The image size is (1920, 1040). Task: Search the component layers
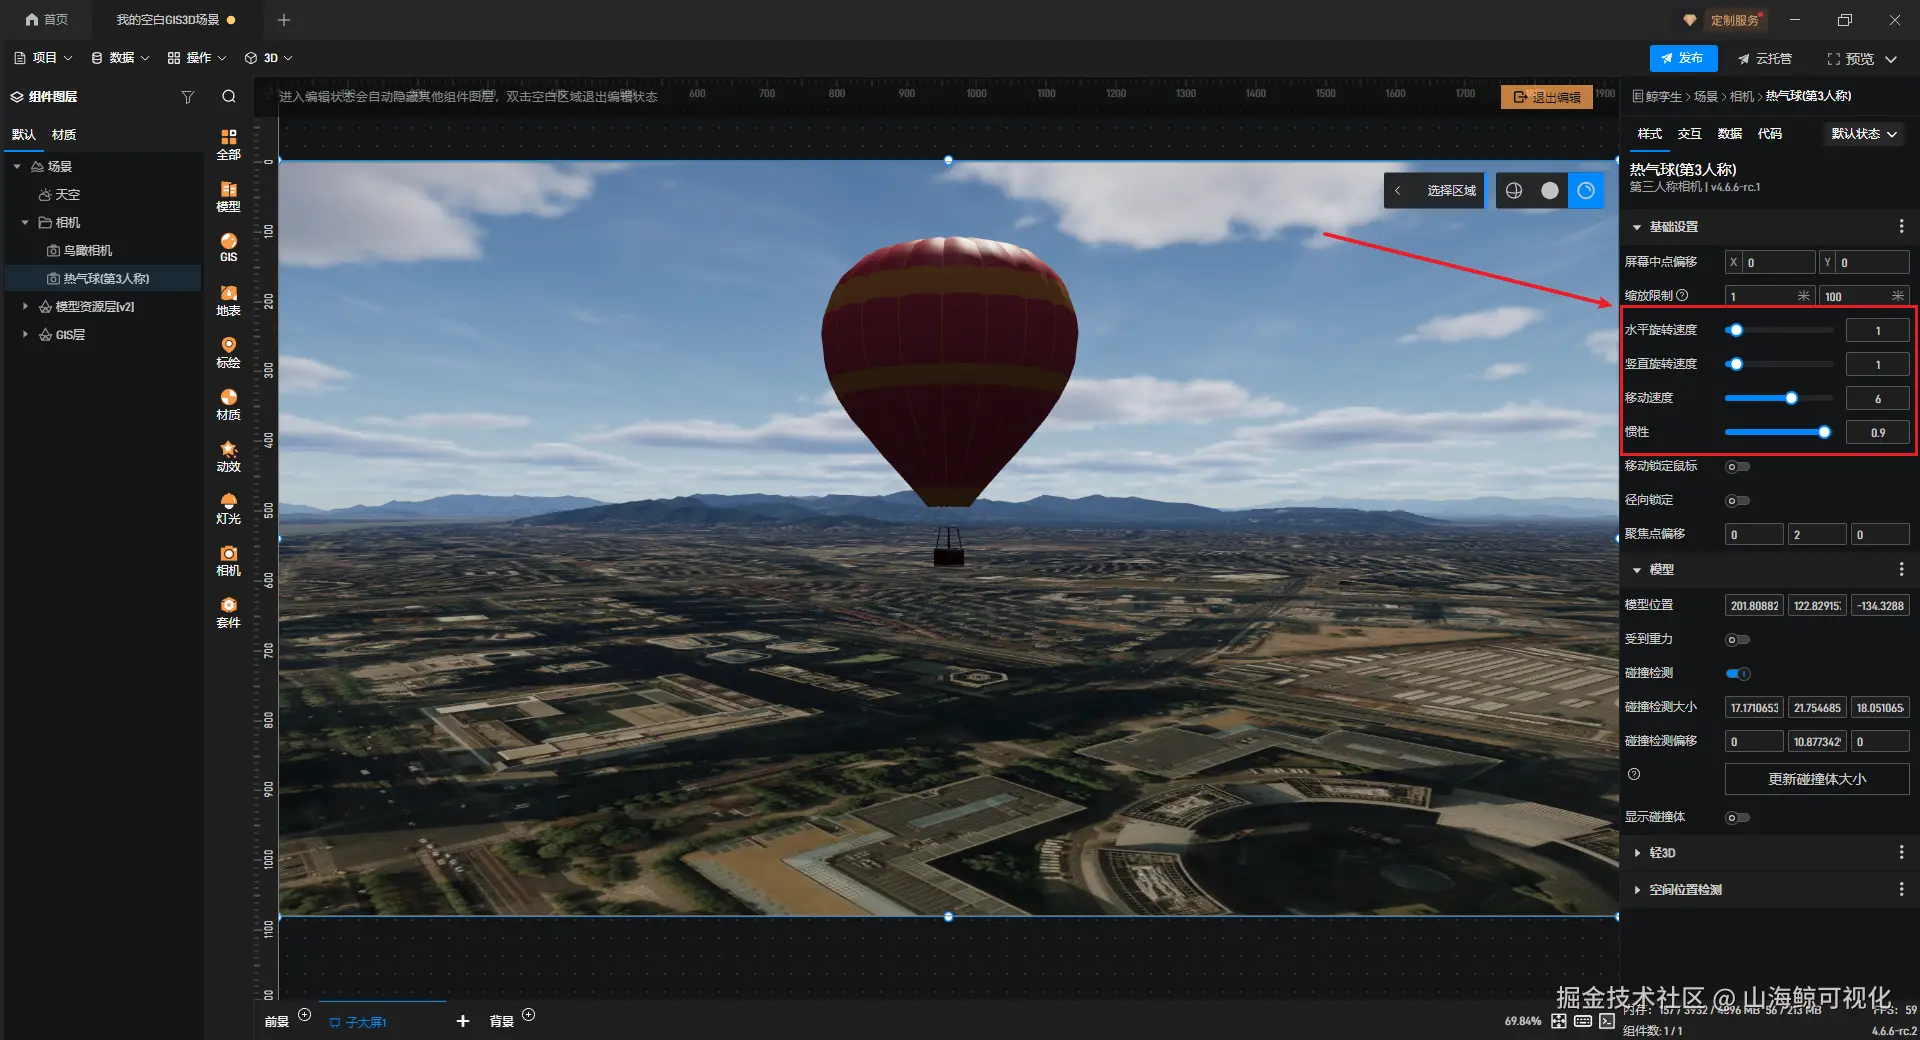(x=229, y=97)
